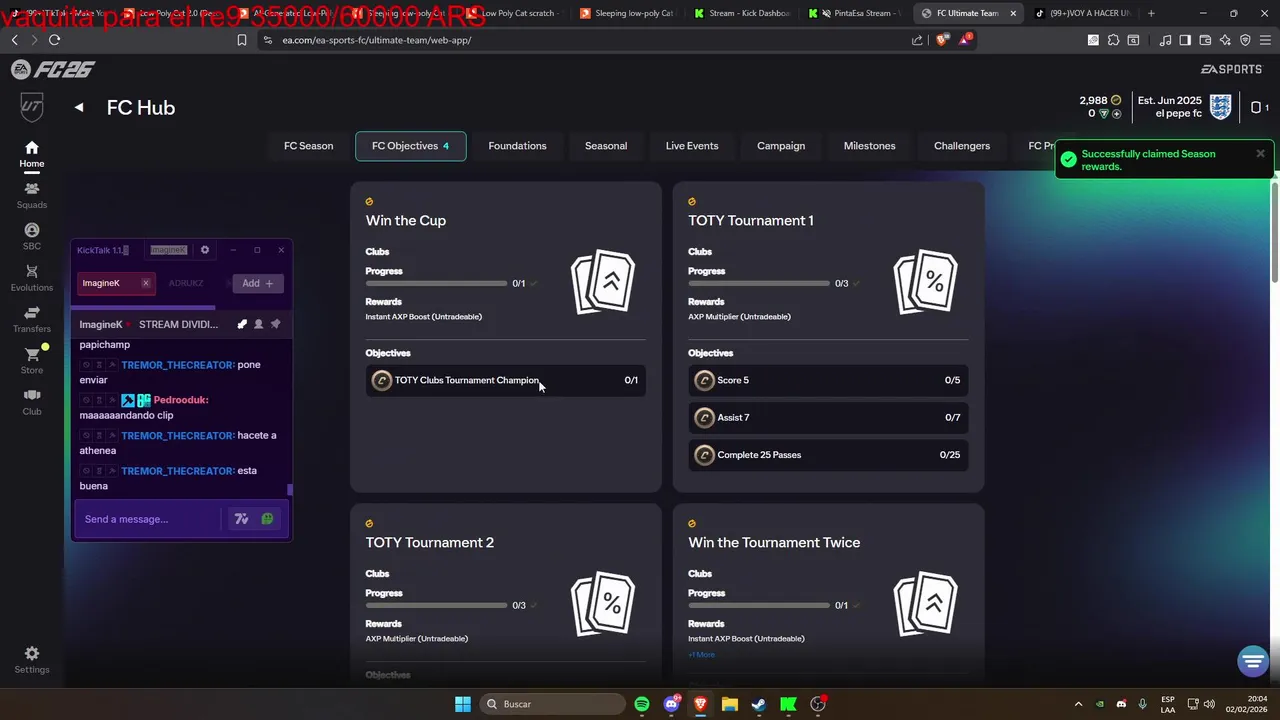Open 7TV emote picker in KickTalk
Image resolution: width=1280 pixels, height=720 pixels.
coord(241,519)
